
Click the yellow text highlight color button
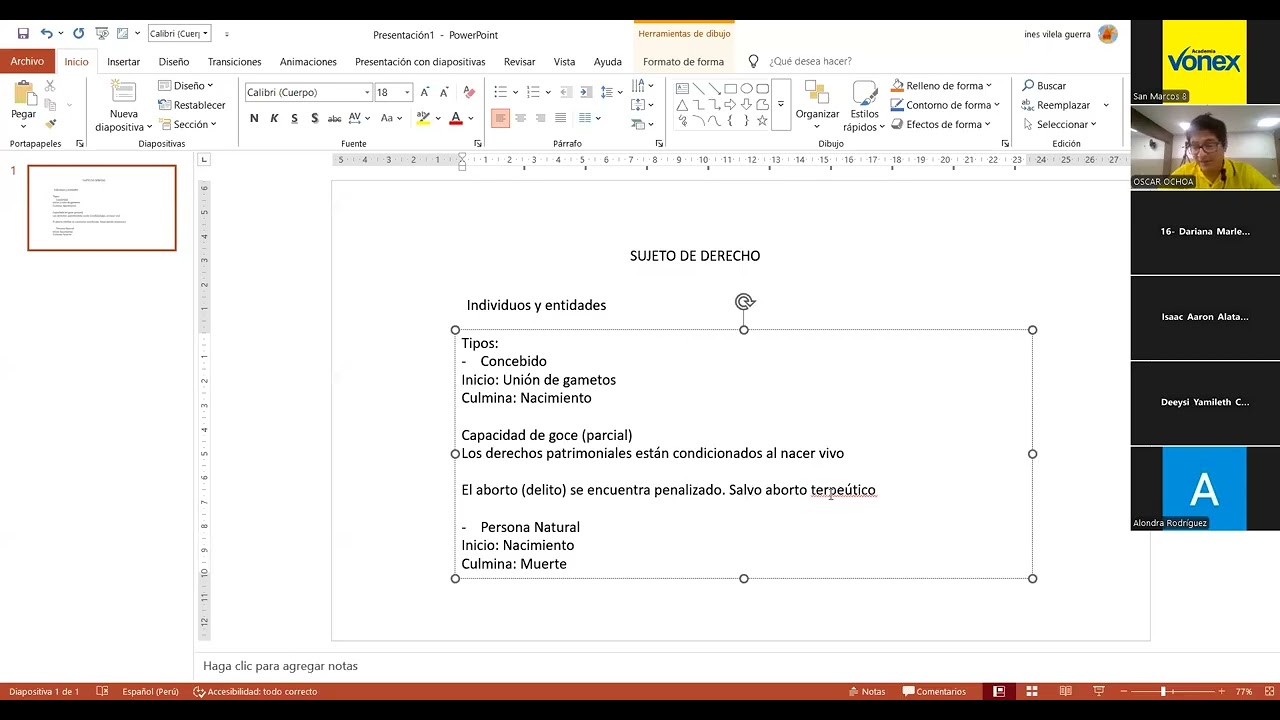423,118
